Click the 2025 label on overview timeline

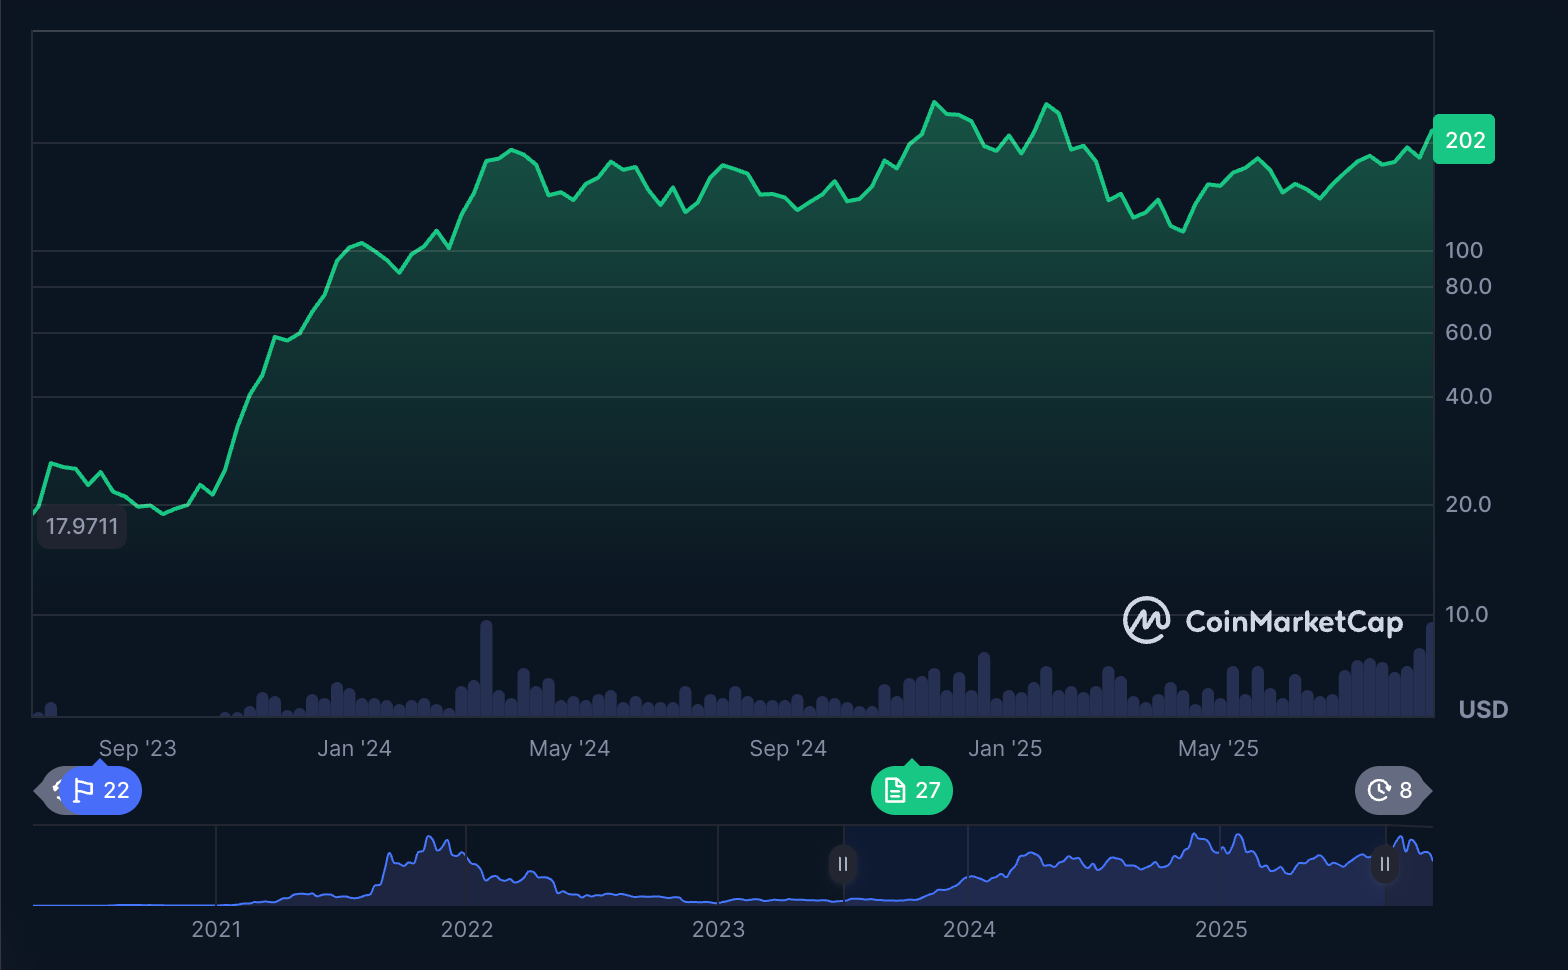pos(1221,929)
